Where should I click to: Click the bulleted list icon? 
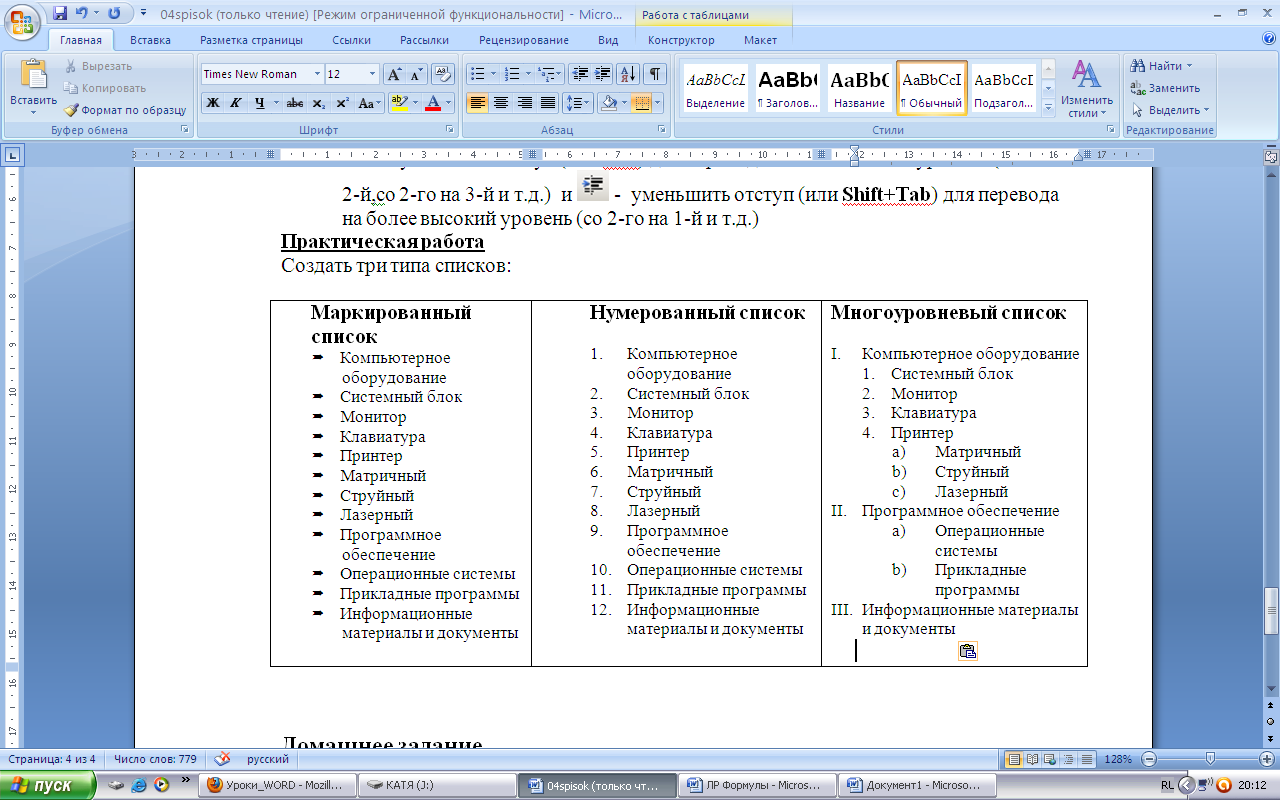tap(478, 74)
